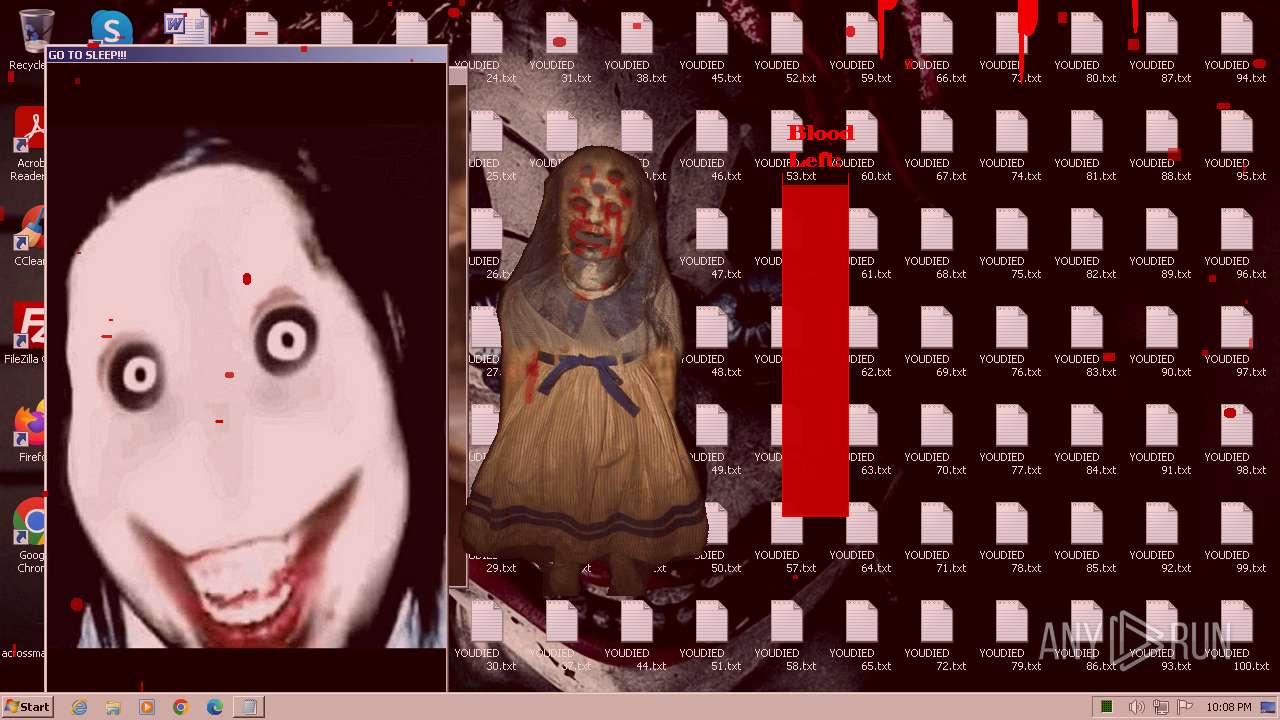Select the YOUDIED 70.txt file

[x=936, y=441]
